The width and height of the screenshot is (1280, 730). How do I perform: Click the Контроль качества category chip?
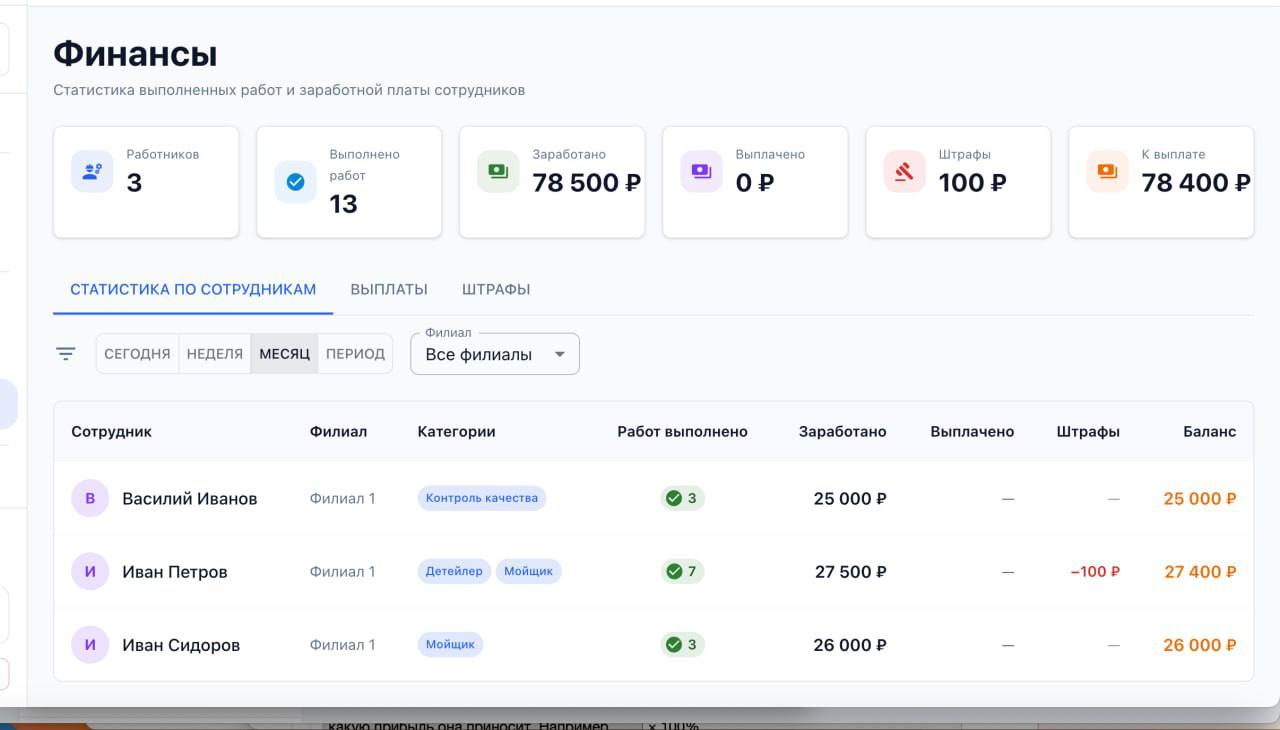(482, 498)
